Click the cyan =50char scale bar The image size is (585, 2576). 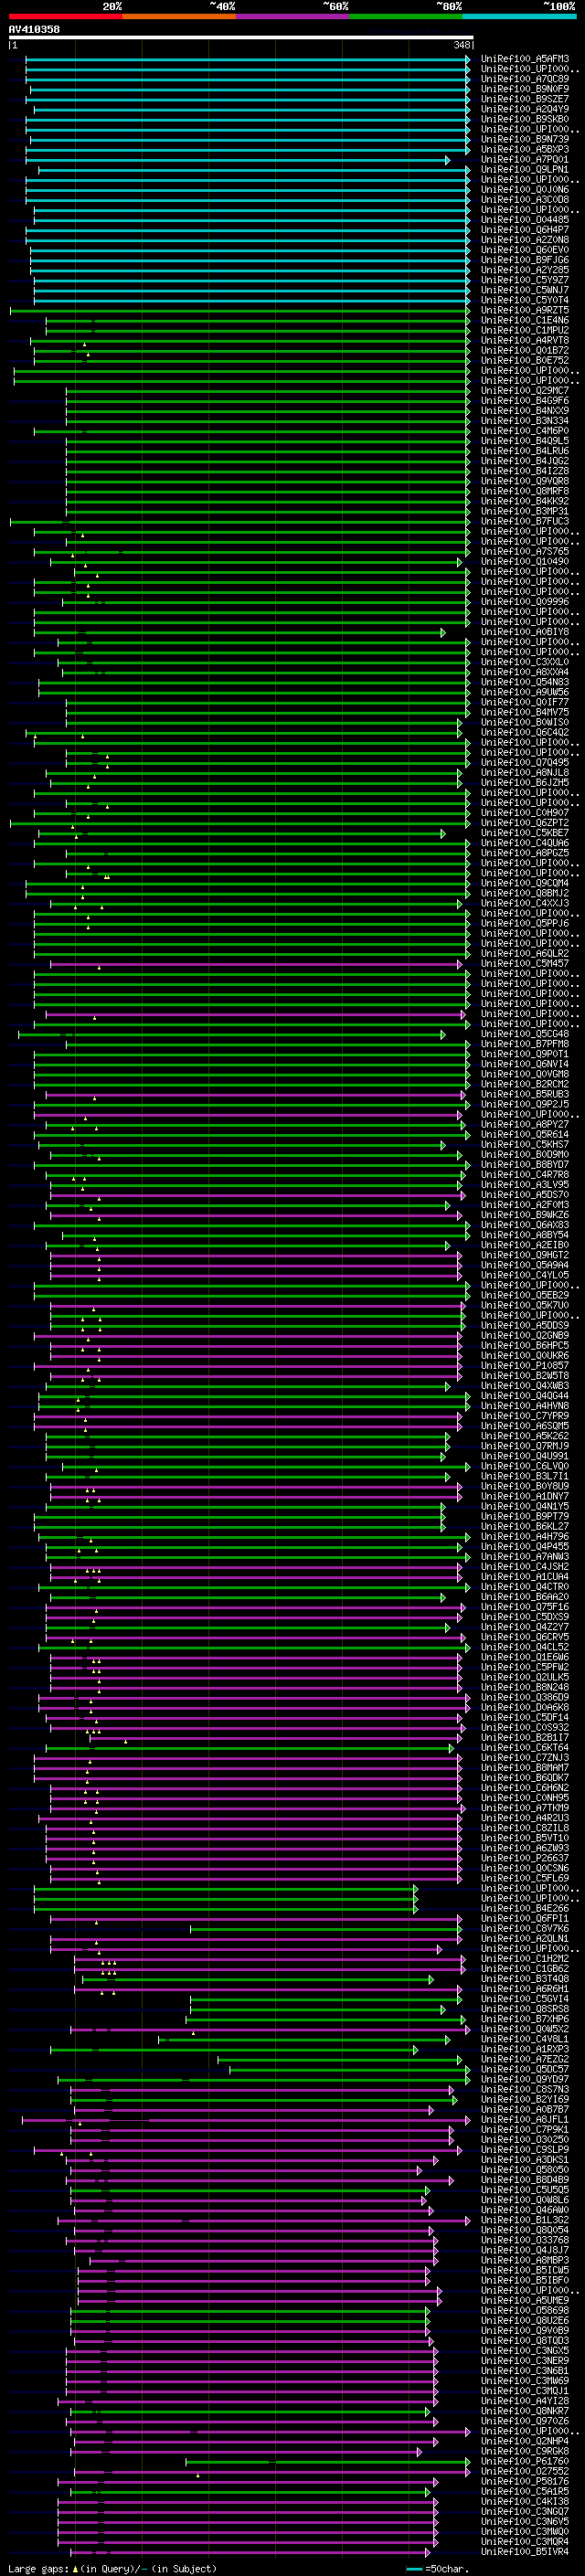click(x=414, y=2568)
